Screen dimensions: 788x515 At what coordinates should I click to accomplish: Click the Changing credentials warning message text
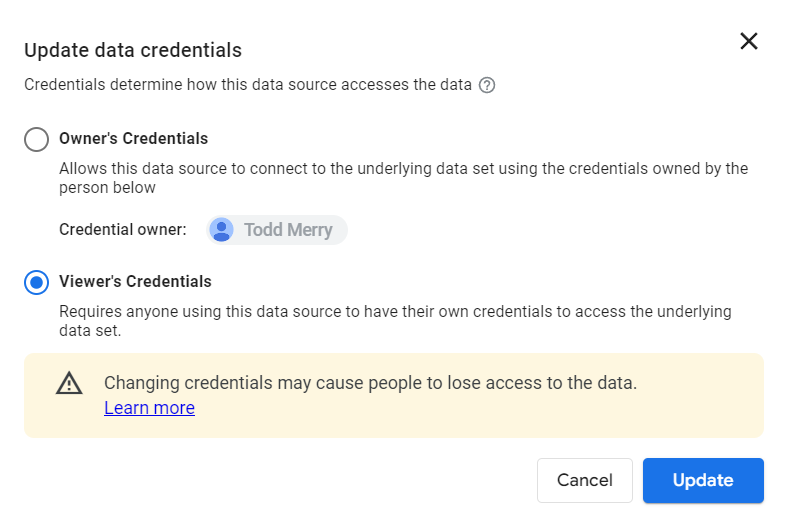370,383
